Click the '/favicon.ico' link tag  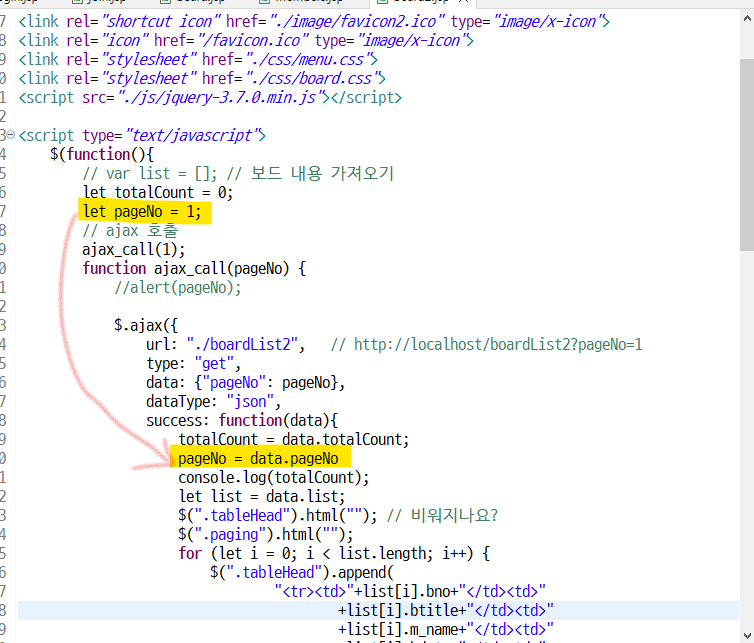click(x=246, y=40)
